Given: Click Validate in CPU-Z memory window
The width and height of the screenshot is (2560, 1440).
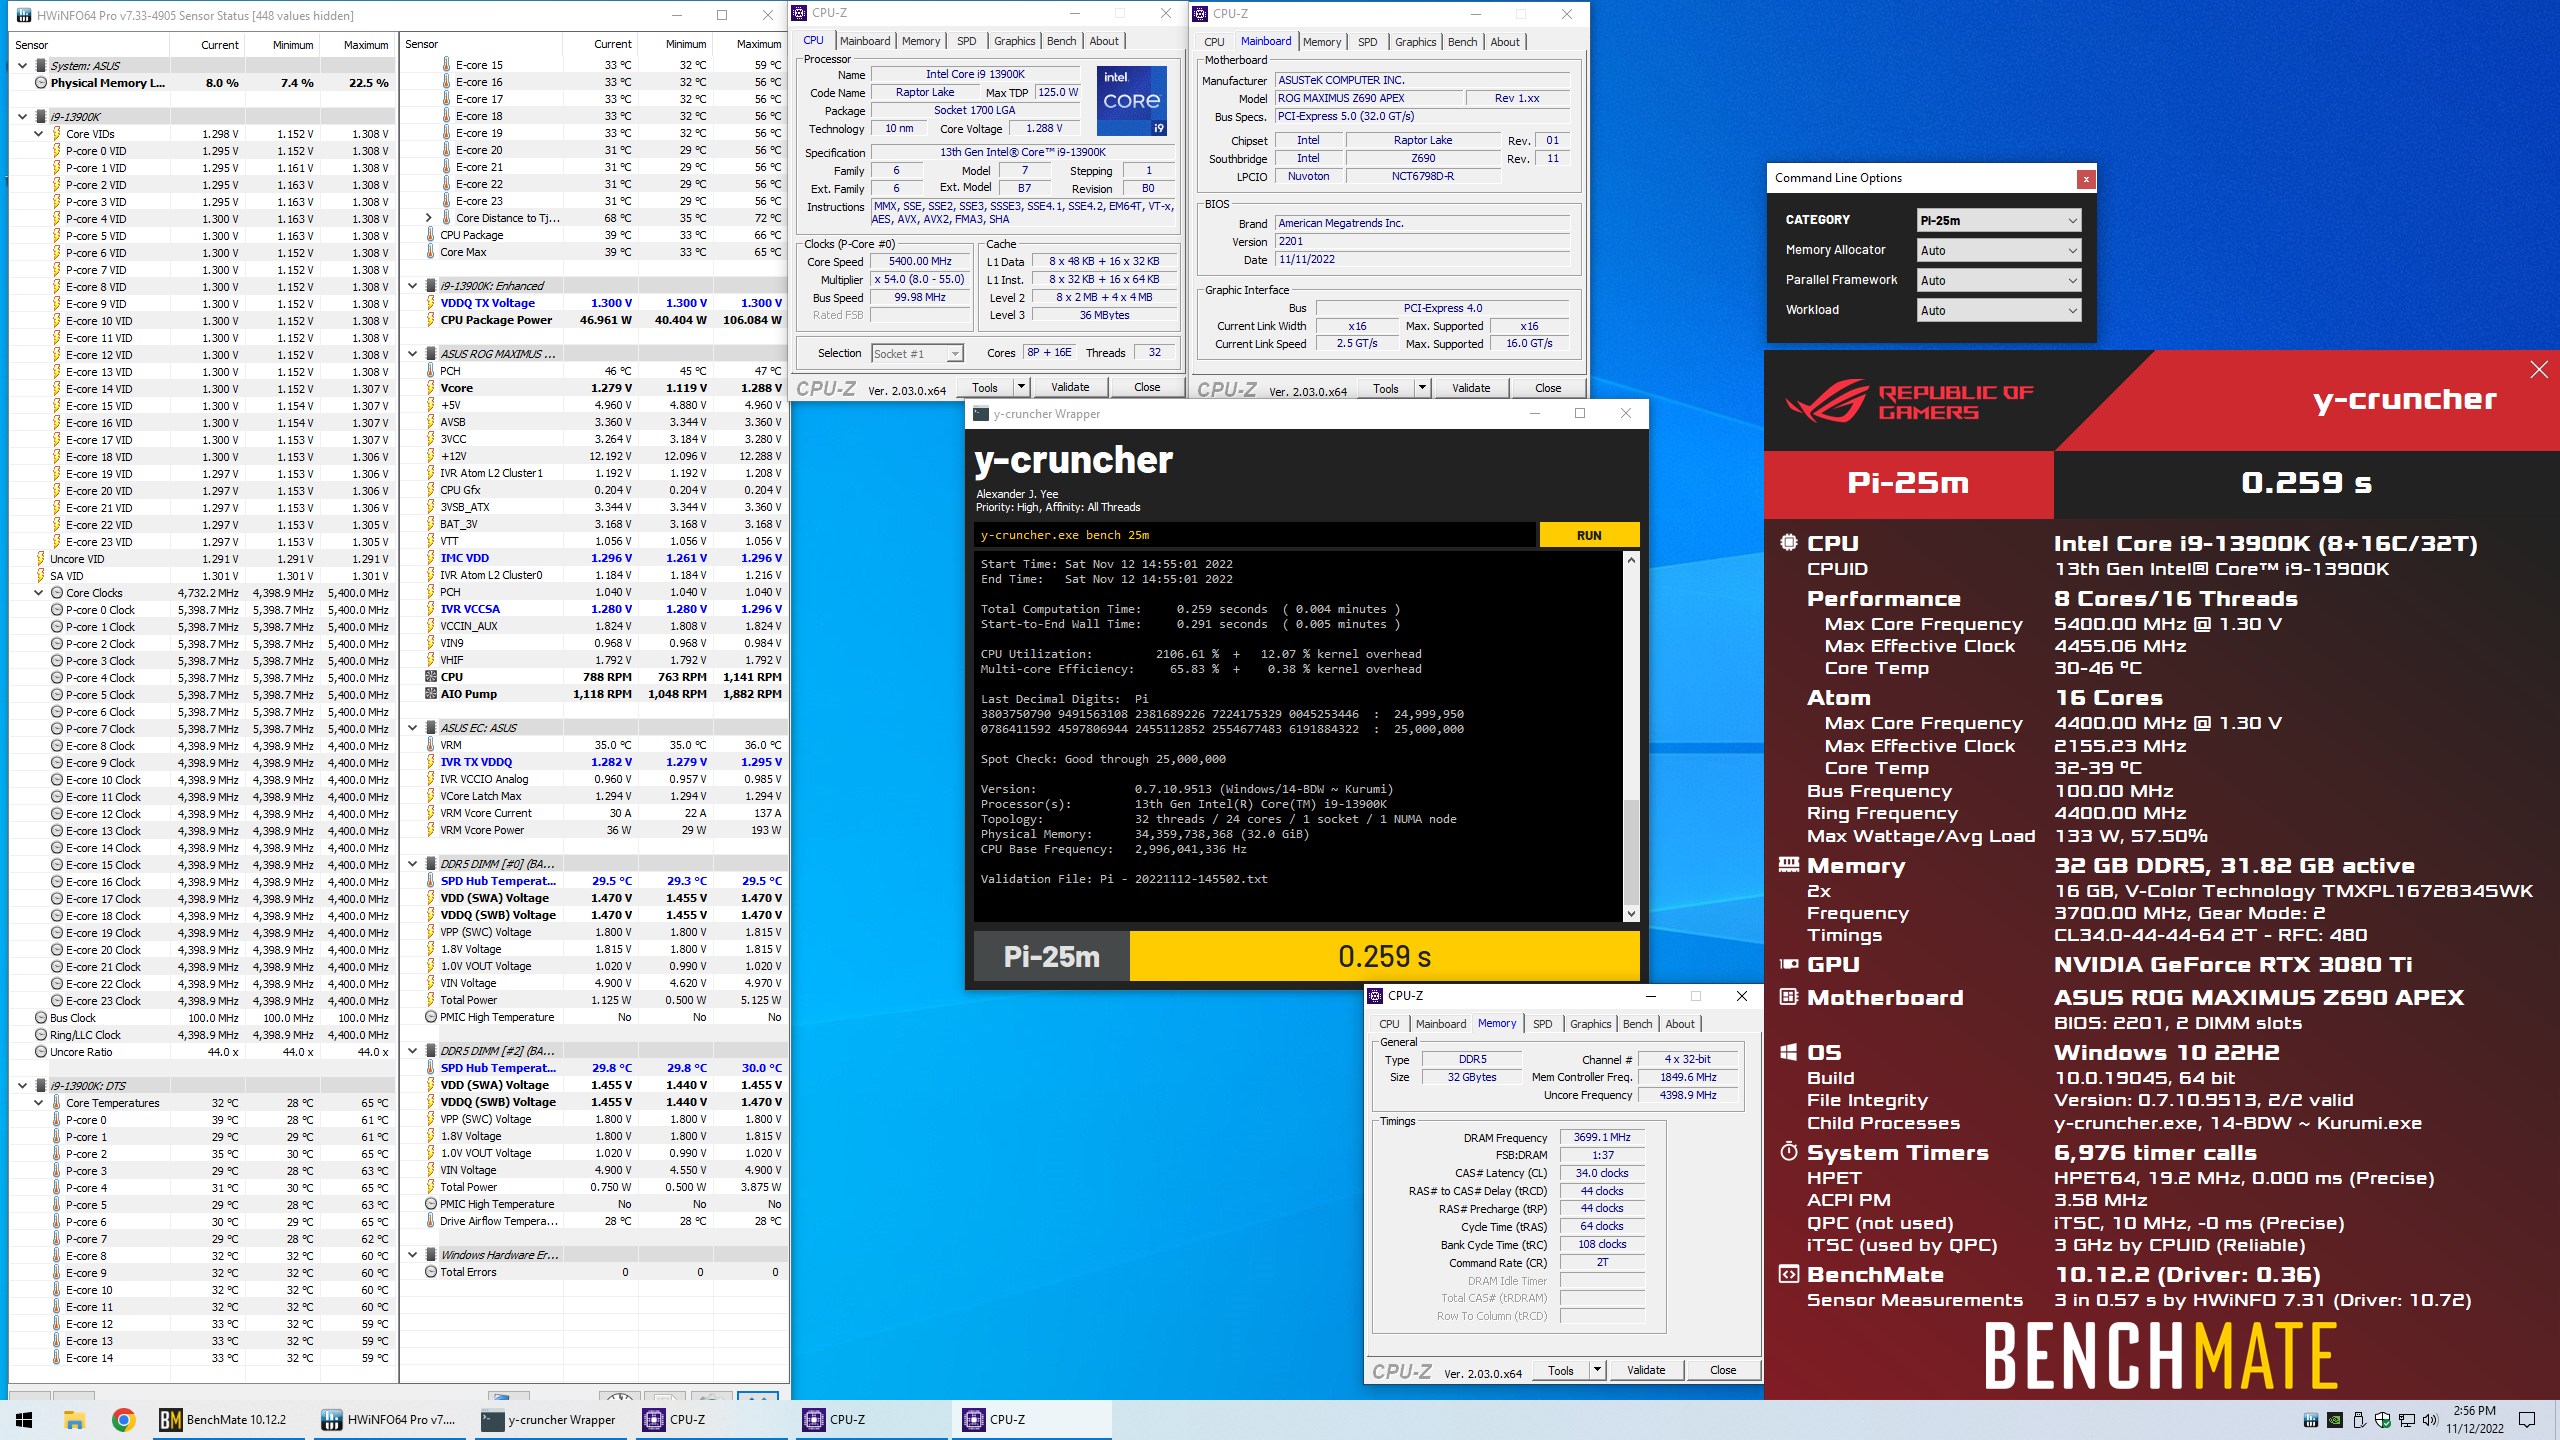Looking at the screenshot, I should [x=1646, y=1370].
